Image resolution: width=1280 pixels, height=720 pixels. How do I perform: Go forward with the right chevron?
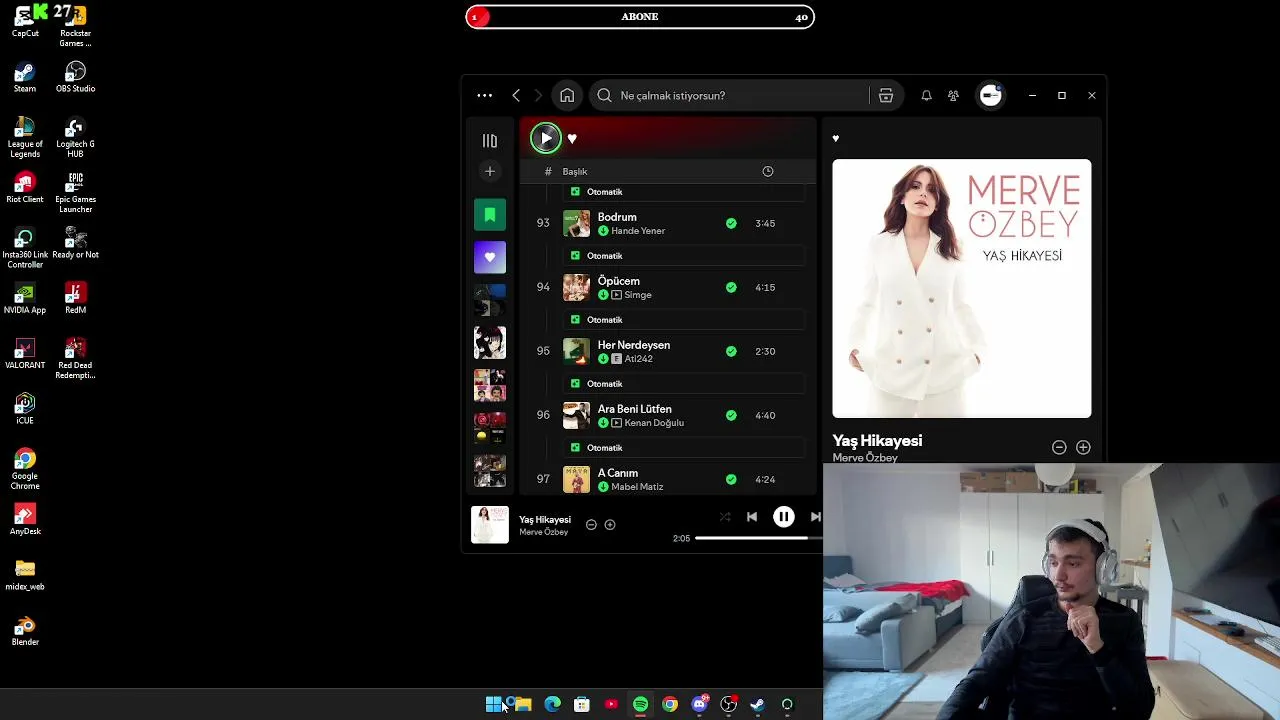(x=538, y=96)
